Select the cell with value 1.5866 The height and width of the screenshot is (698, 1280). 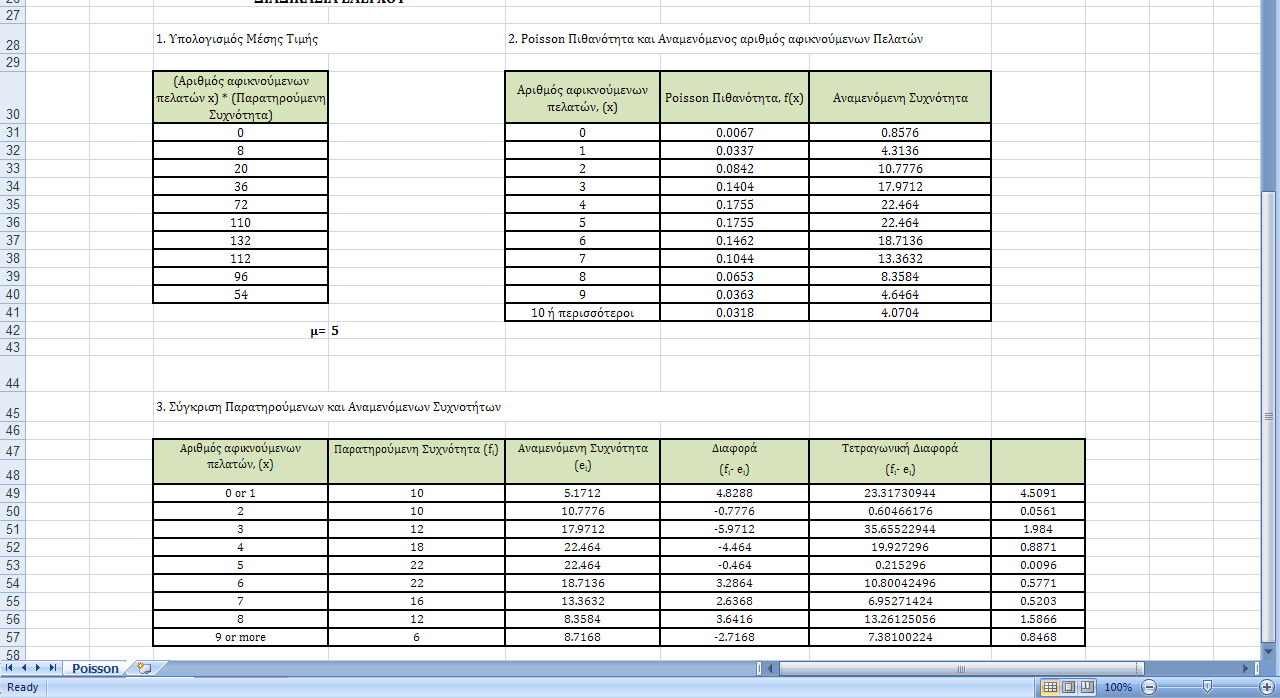(1037, 619)
